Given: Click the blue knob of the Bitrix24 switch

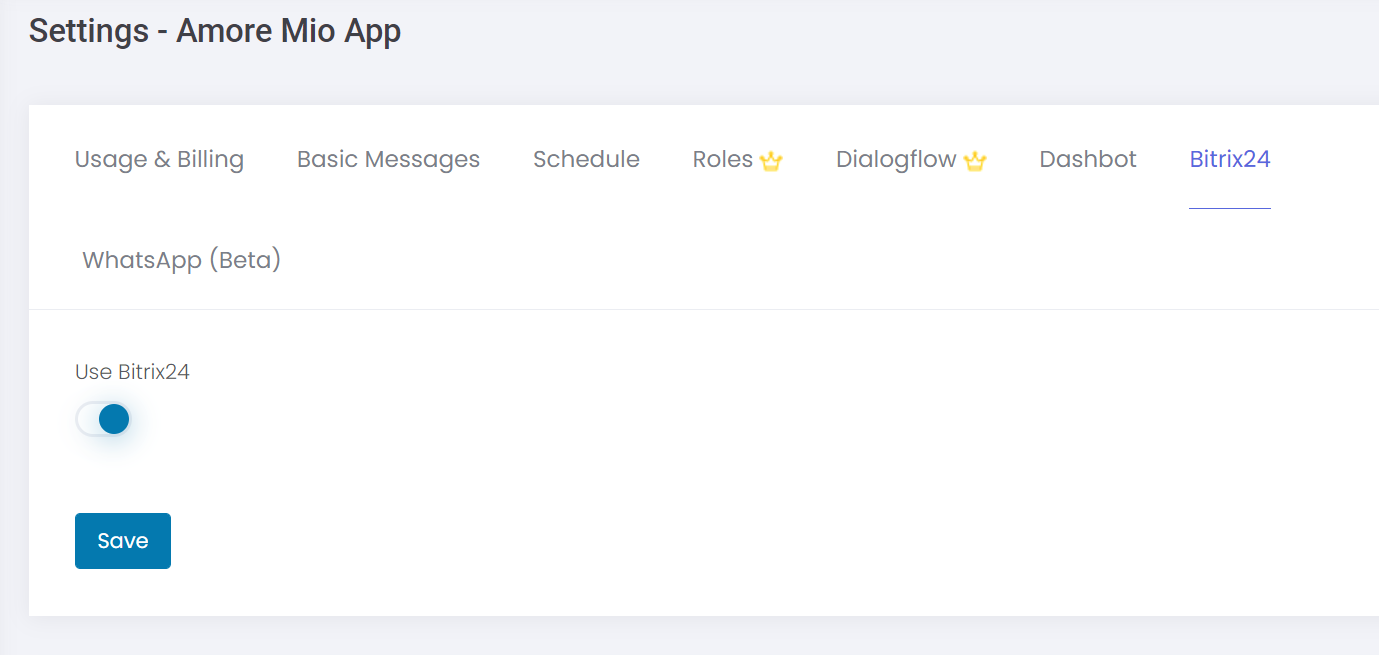Looking at the screenshot, I should pos(114,419).
